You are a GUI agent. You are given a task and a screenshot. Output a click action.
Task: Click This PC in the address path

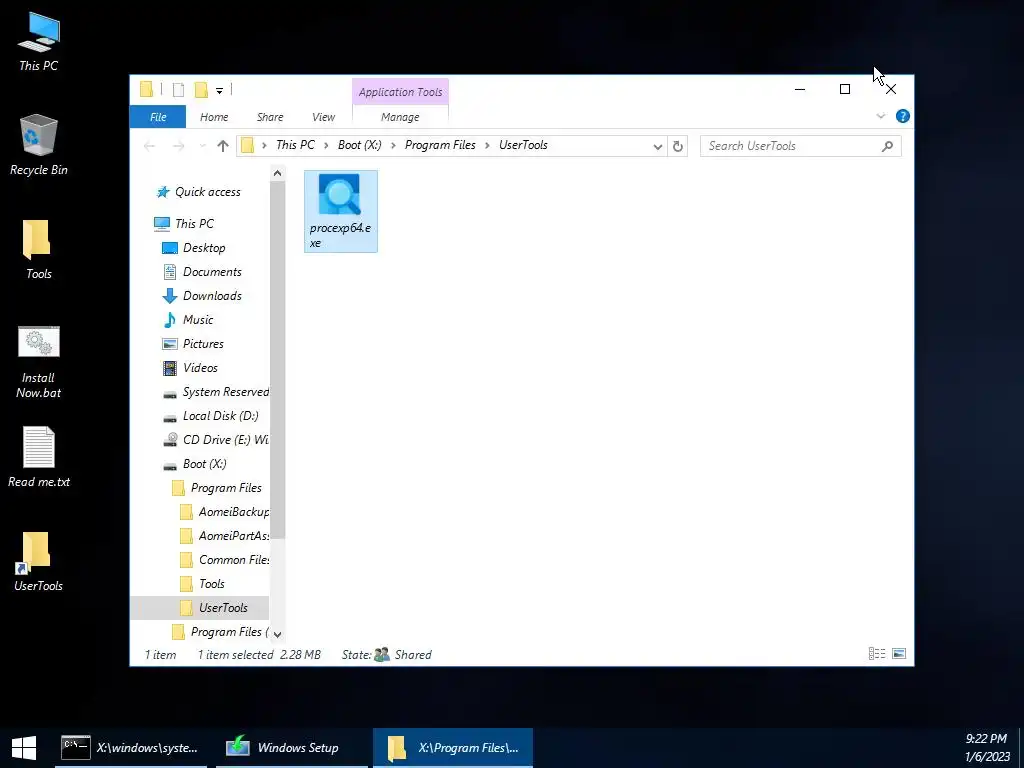pyautogui.click(x=295, y=145)
